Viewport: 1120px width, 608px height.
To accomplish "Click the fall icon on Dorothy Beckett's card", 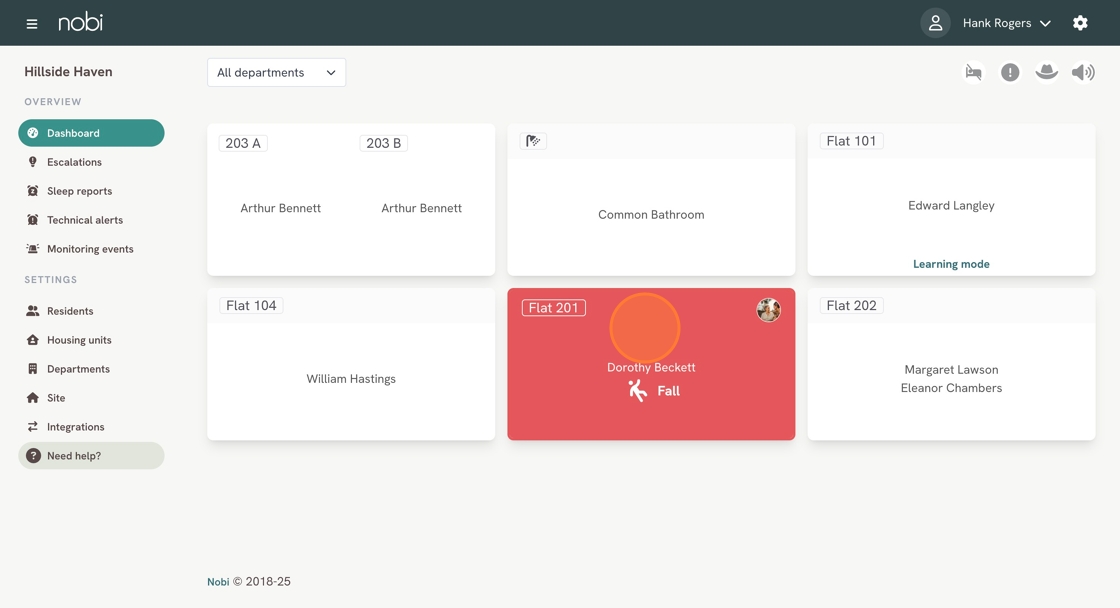I will click(x=638, y=391).
